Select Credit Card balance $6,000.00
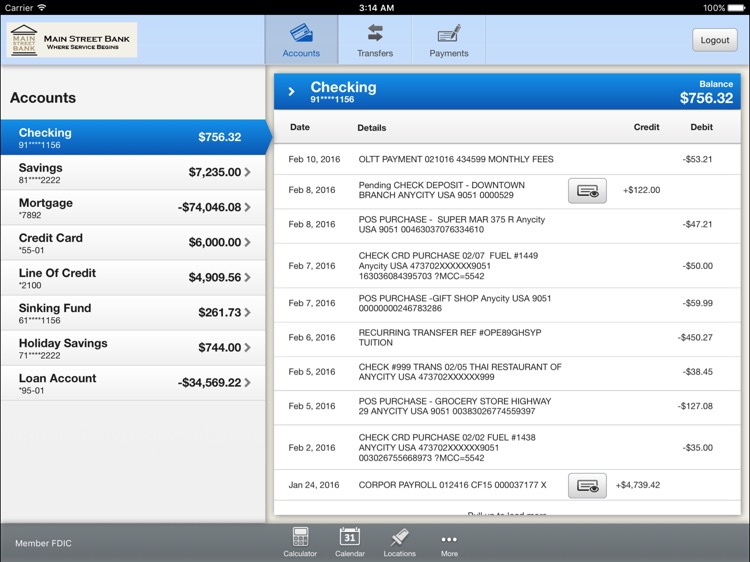The height and width of the screenshot is (562, 750). click(x=215, y=242)
